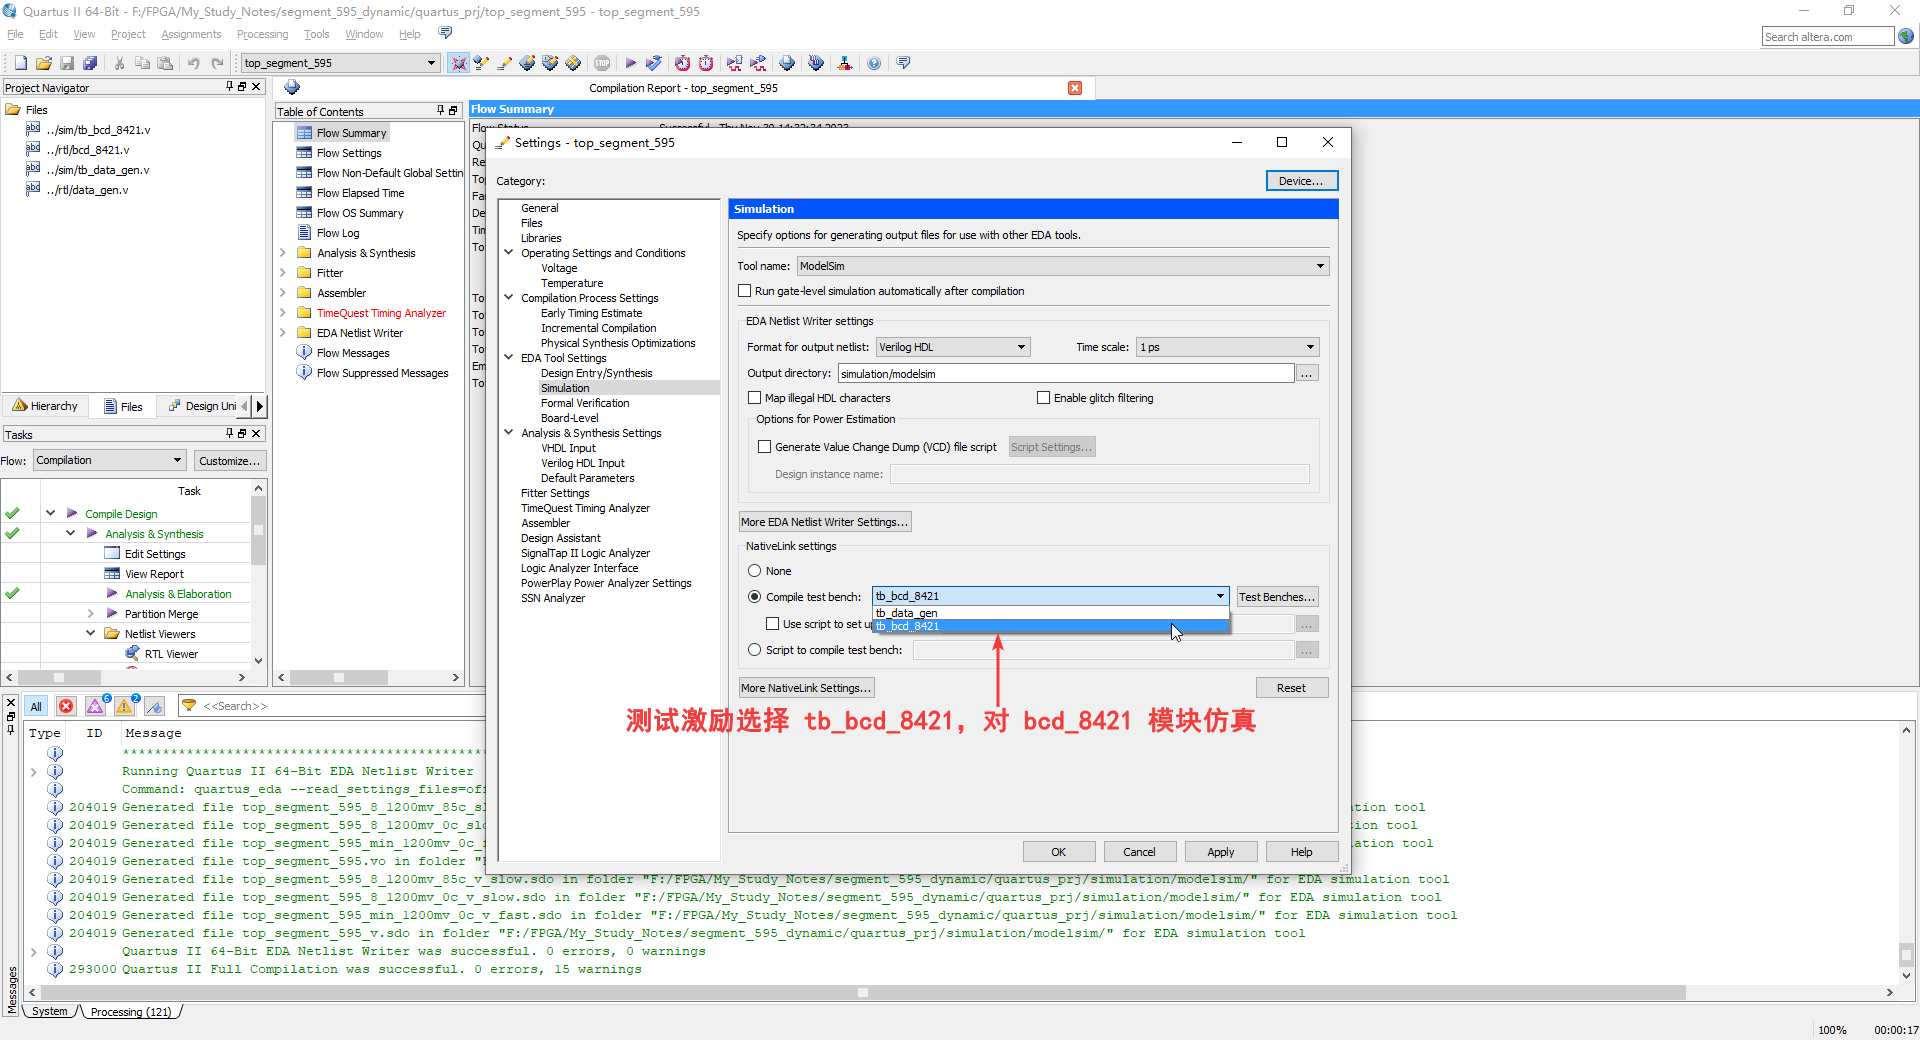Check Enable glitch filtering option

[x=1043, y=398]
